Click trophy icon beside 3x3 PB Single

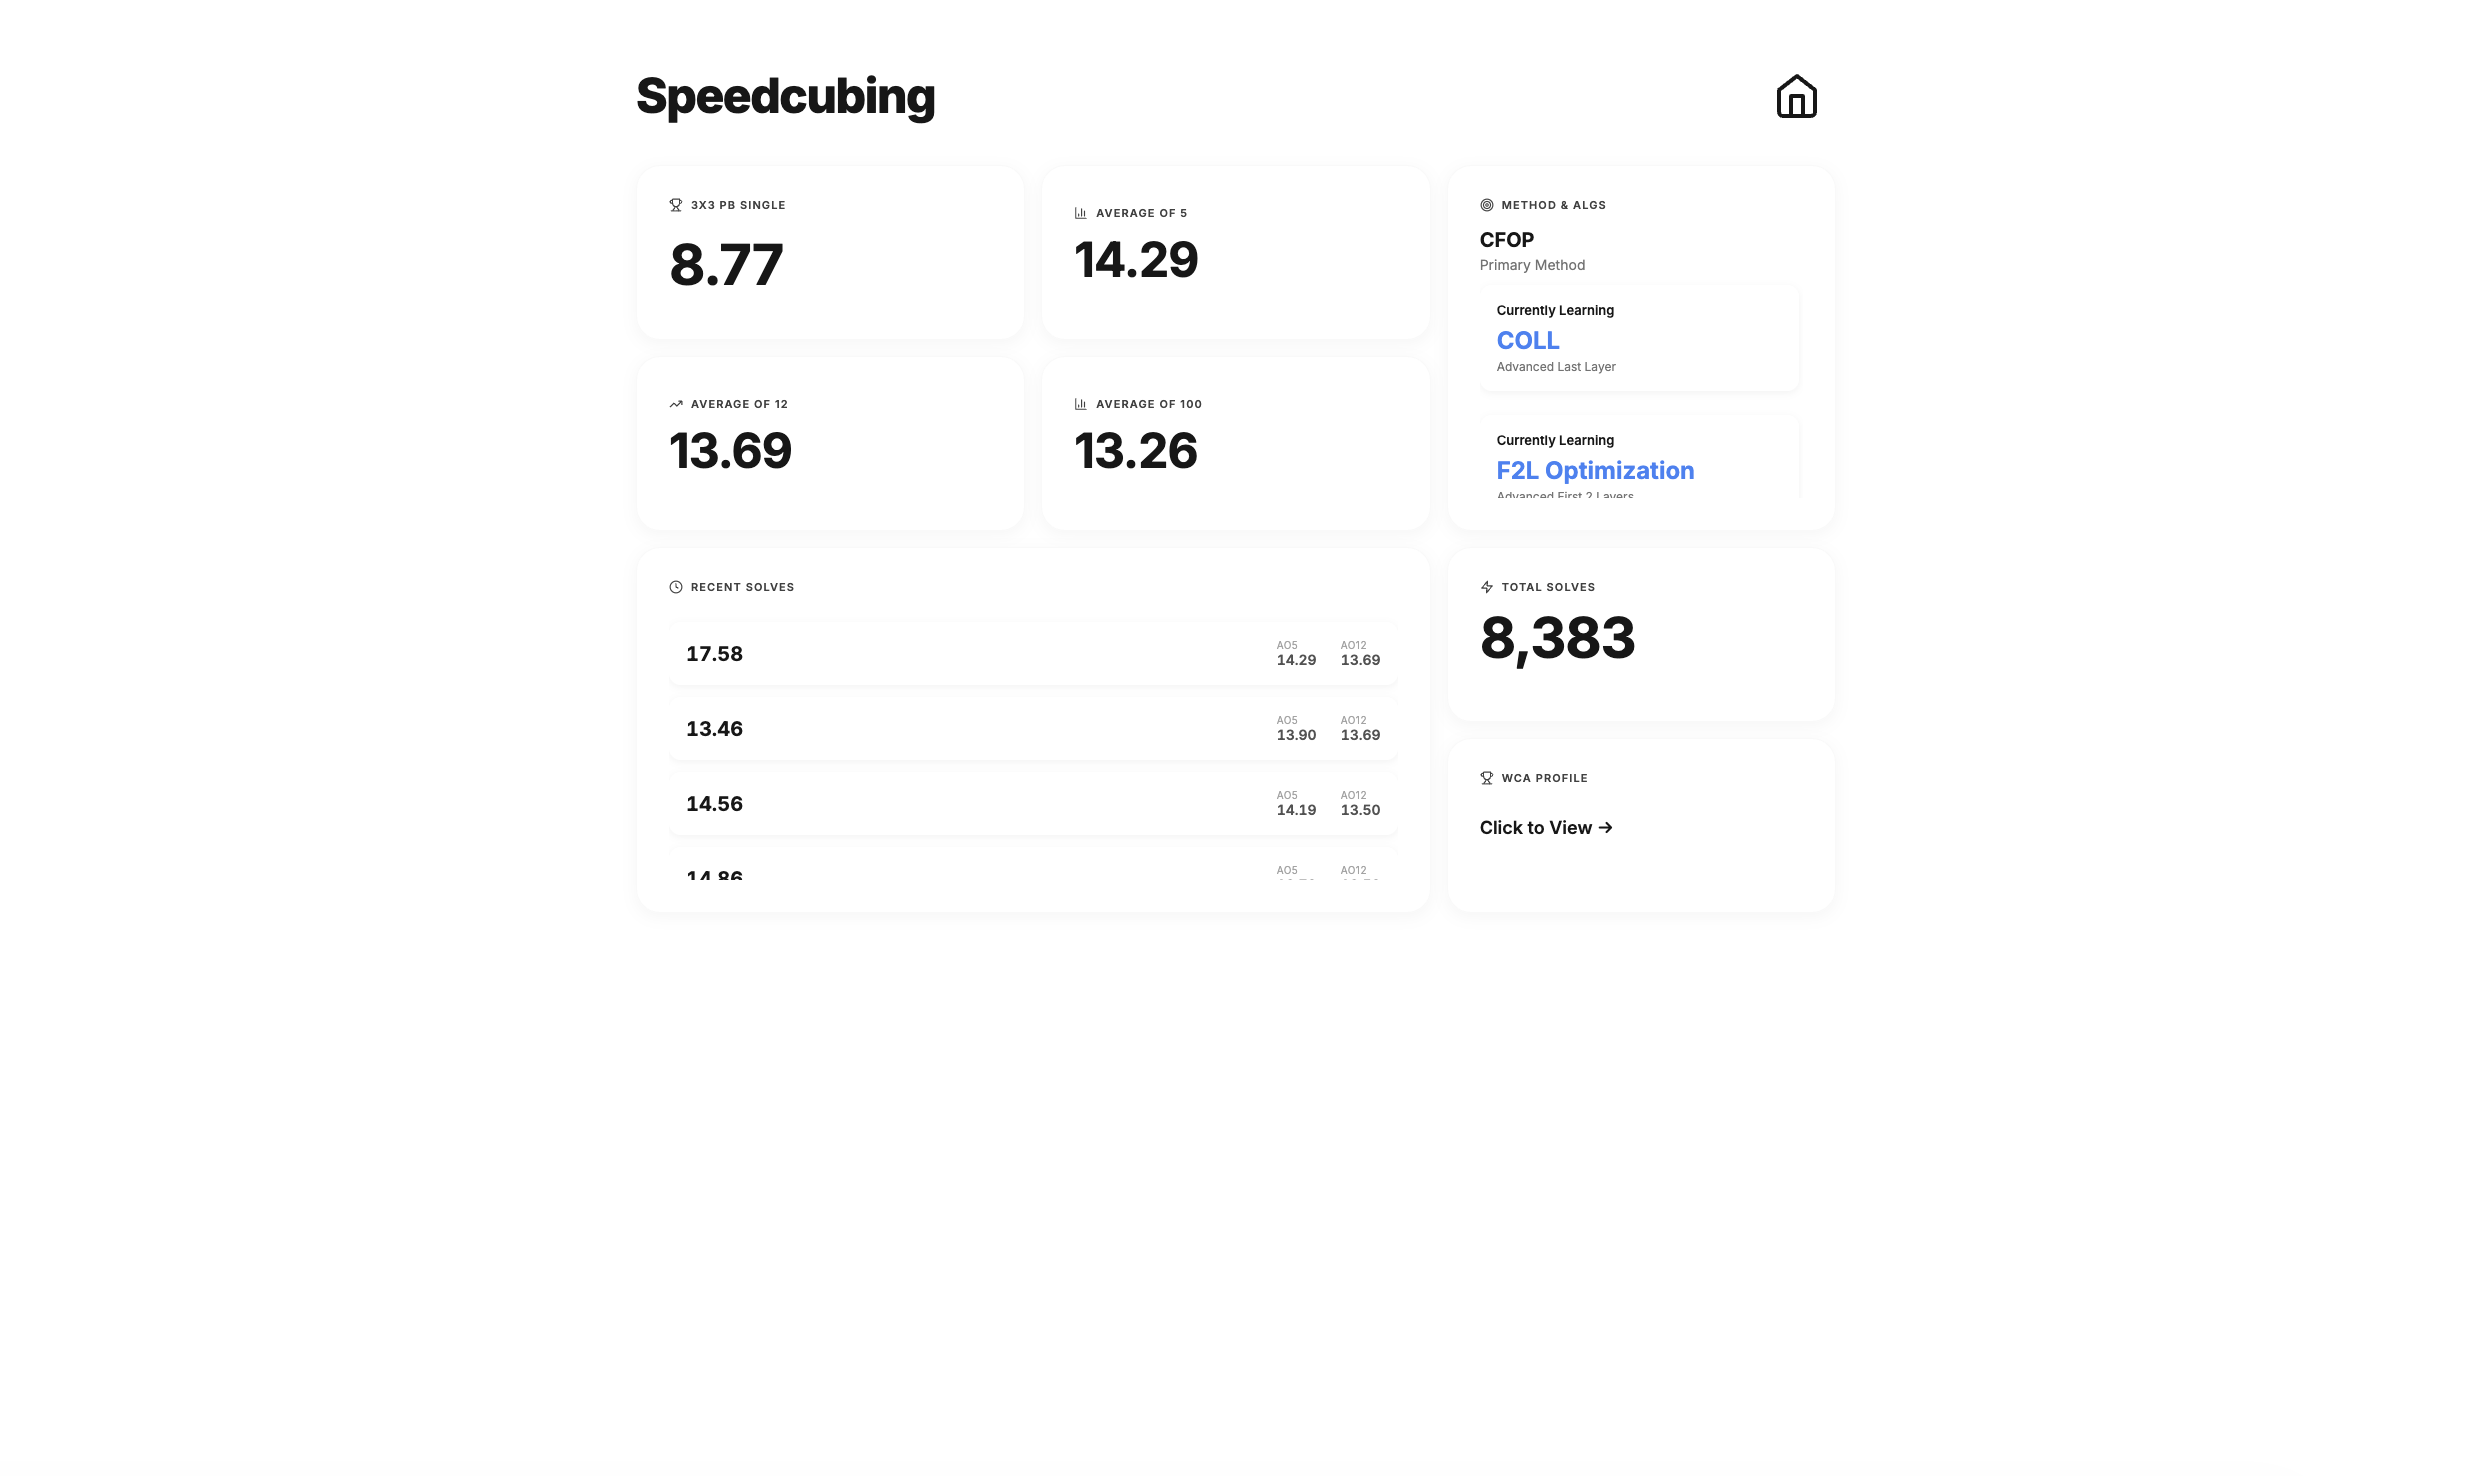click(676, 205)
